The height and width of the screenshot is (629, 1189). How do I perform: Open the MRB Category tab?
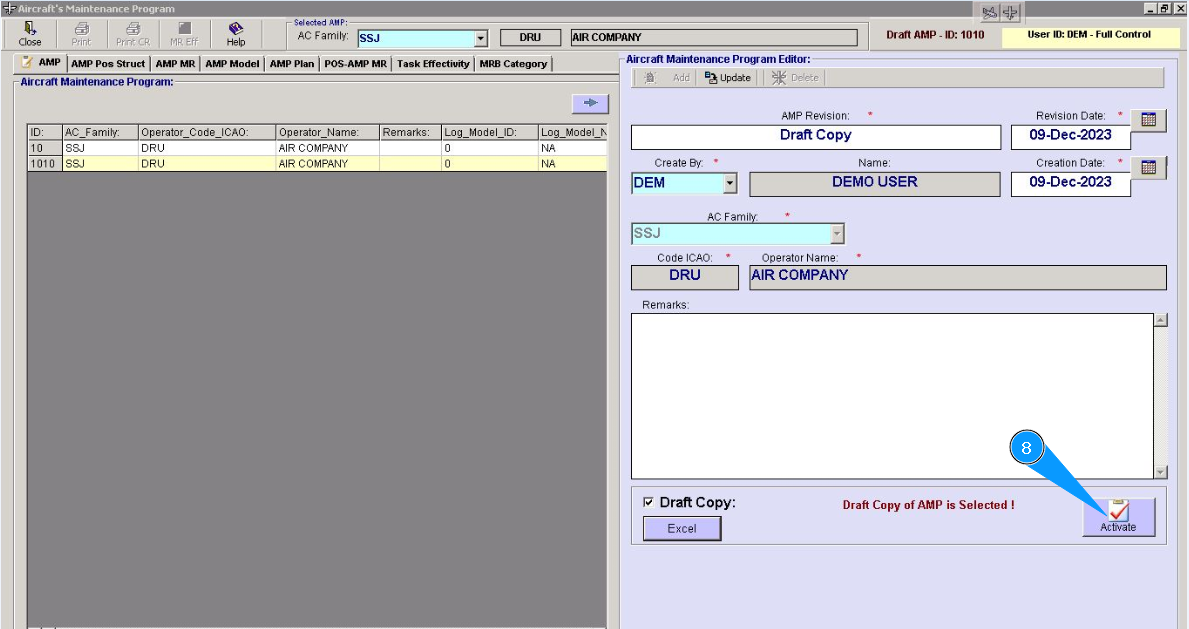(x=513, y=64)
